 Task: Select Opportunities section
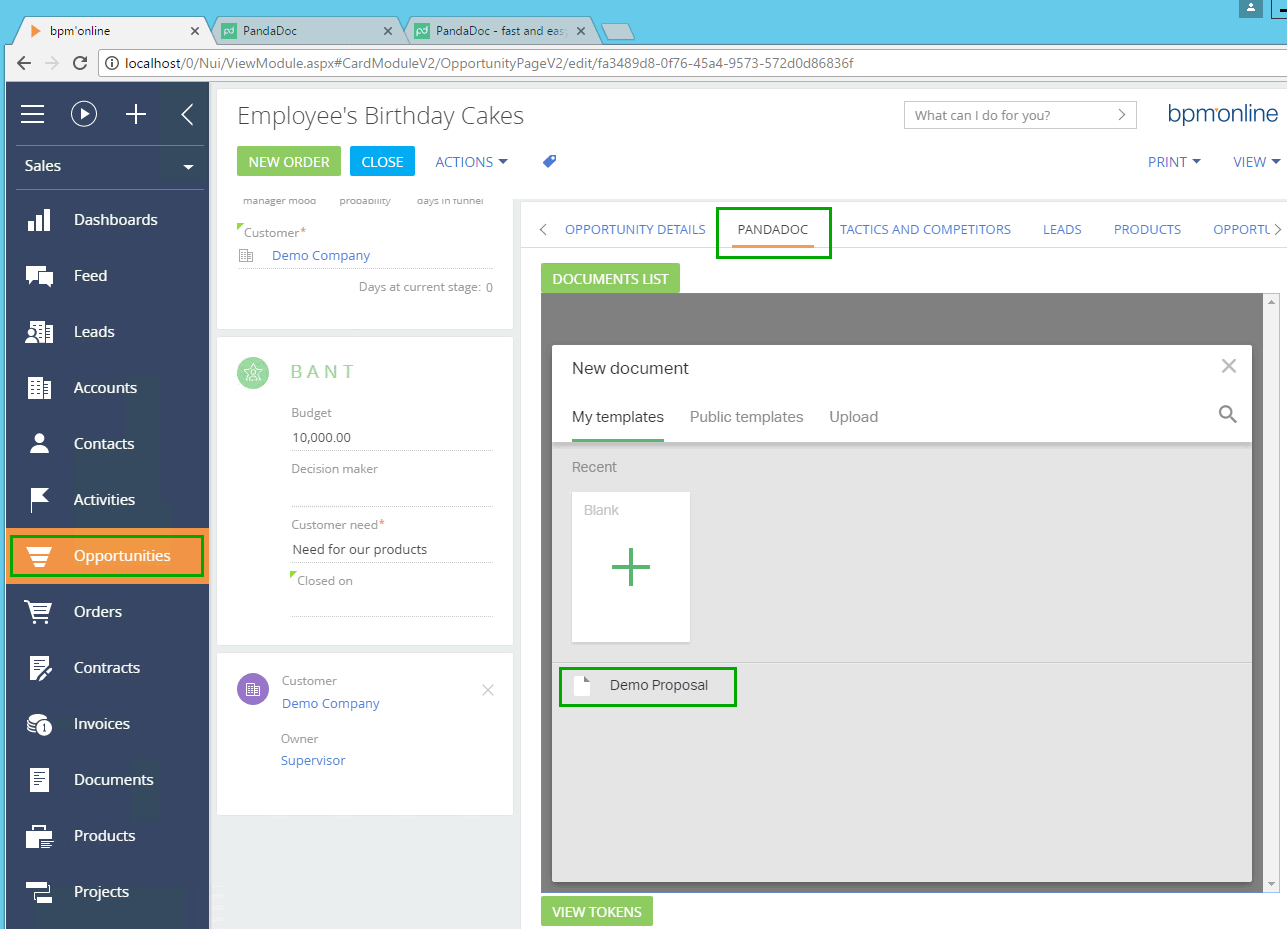tap(107, 556)
